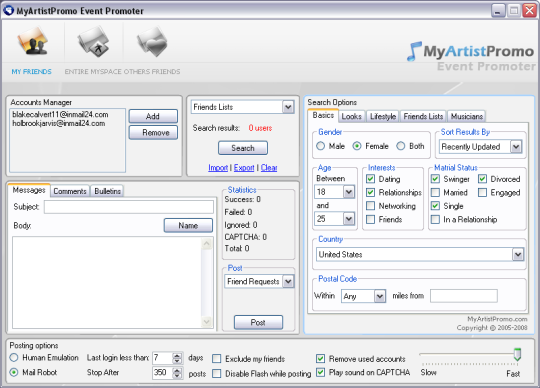Image resolution: width=540 pixels, height=388 pixels.
Task: Toggle the Single status checkbox
Action: (x=435, y=206)
